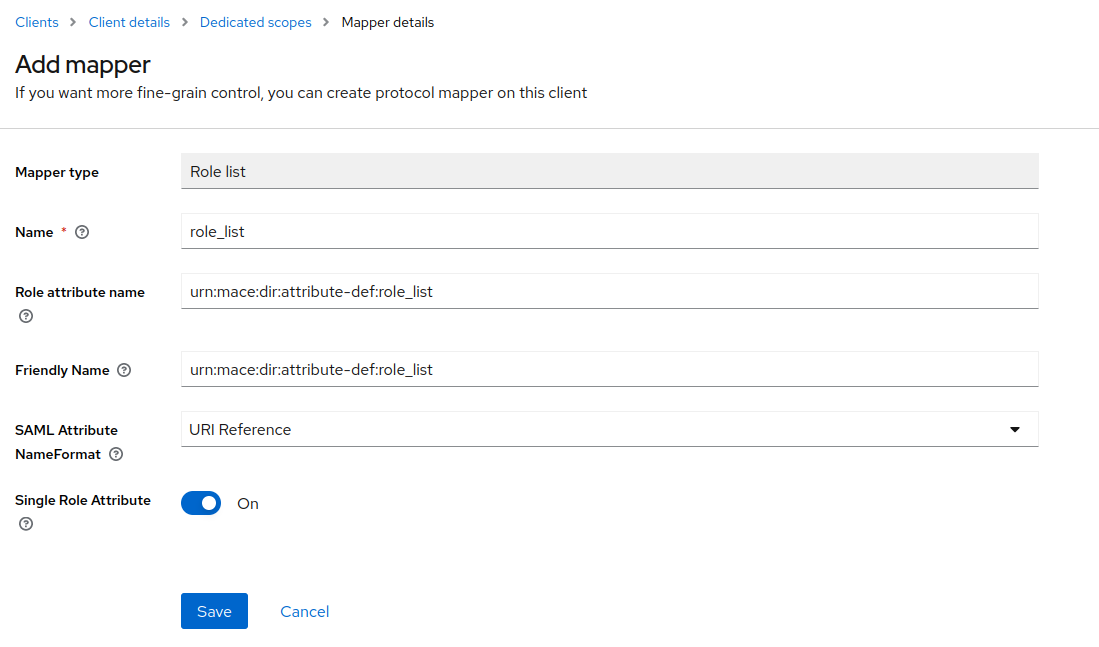1099x647 pixels.
Task: Navigate to the Client details breadcrumb
Action: click(x=129, y=22)
